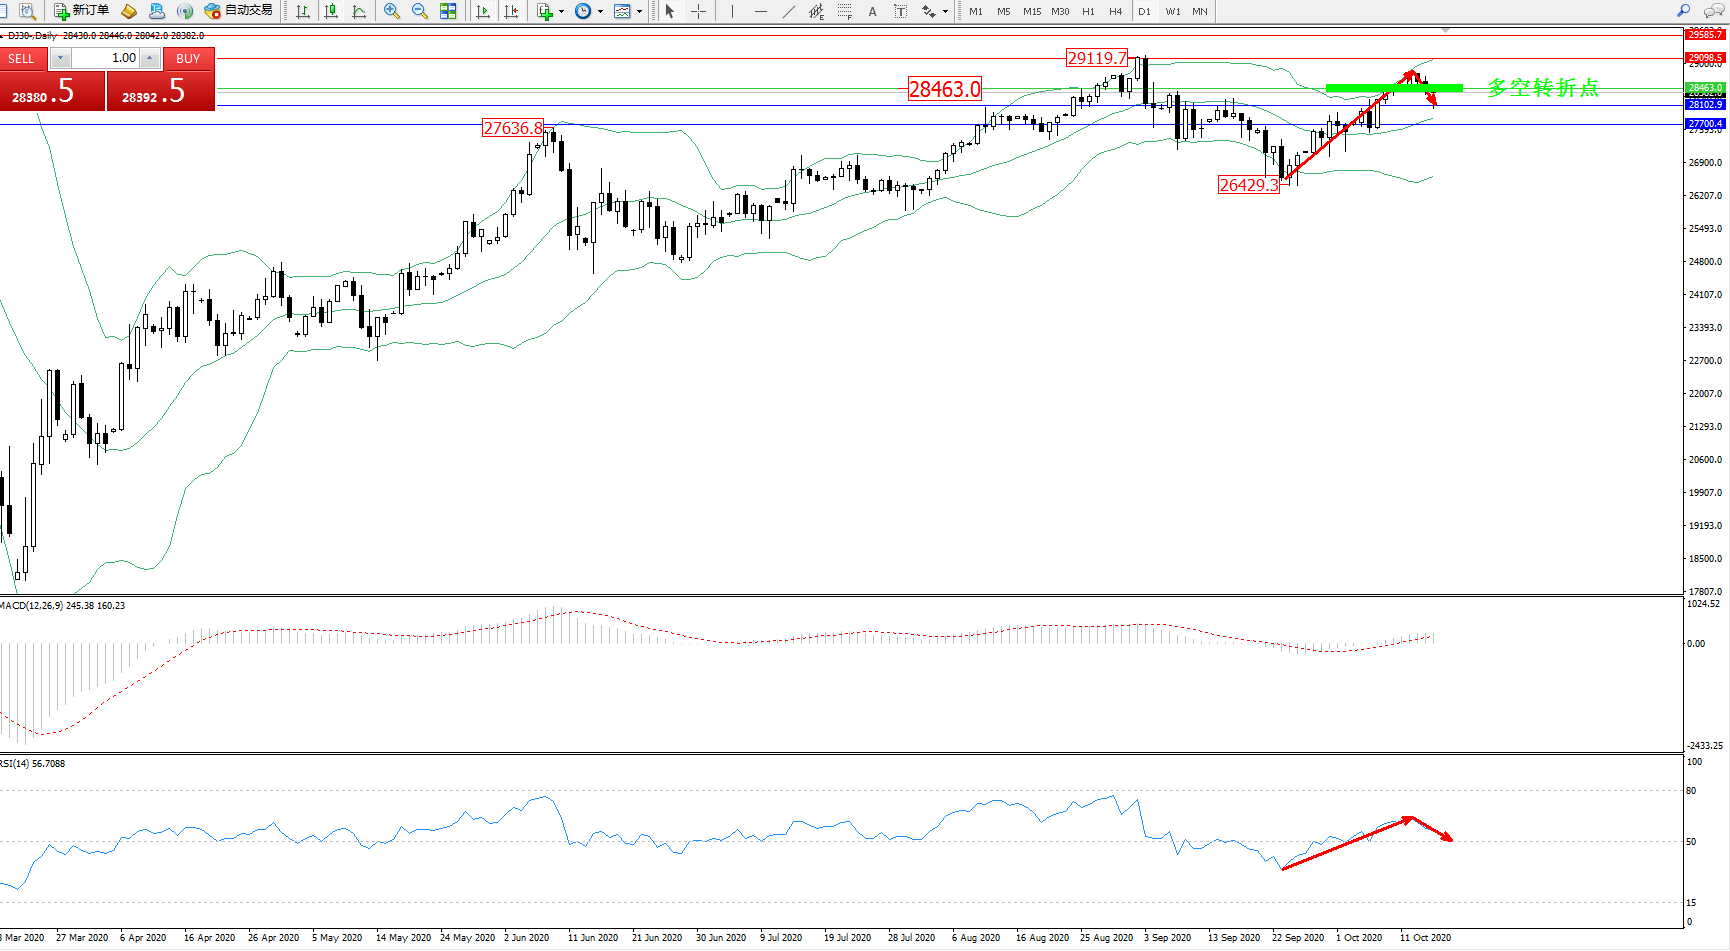The image size is (1730, 951).
Task: Toggle the chart auto scroll icon
Action: click(483, 11)
